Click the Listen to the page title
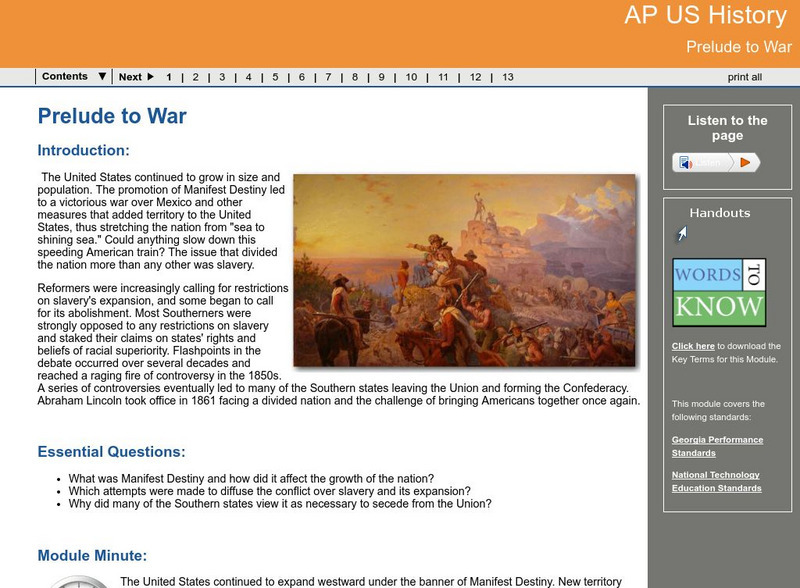Image resolution: width=800 pixels, height=588 pixels. click(727, 128)
